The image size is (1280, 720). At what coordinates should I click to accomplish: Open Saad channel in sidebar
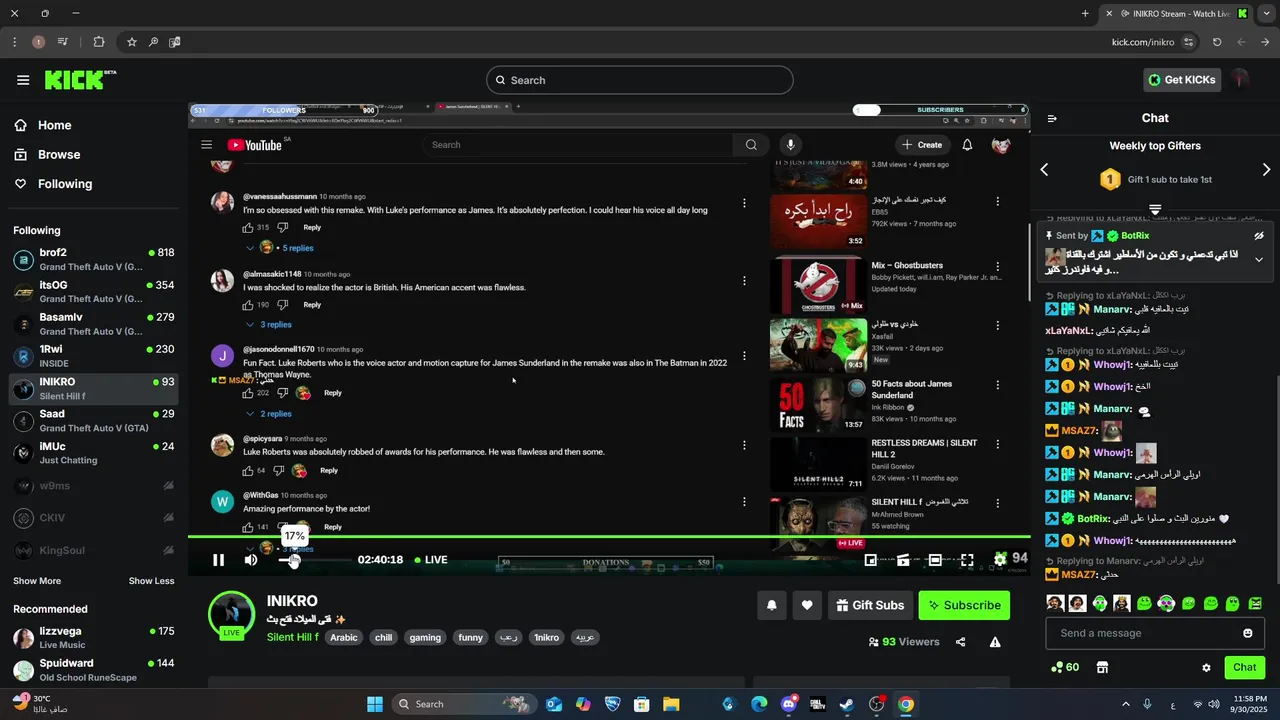[x=94, y=420]
